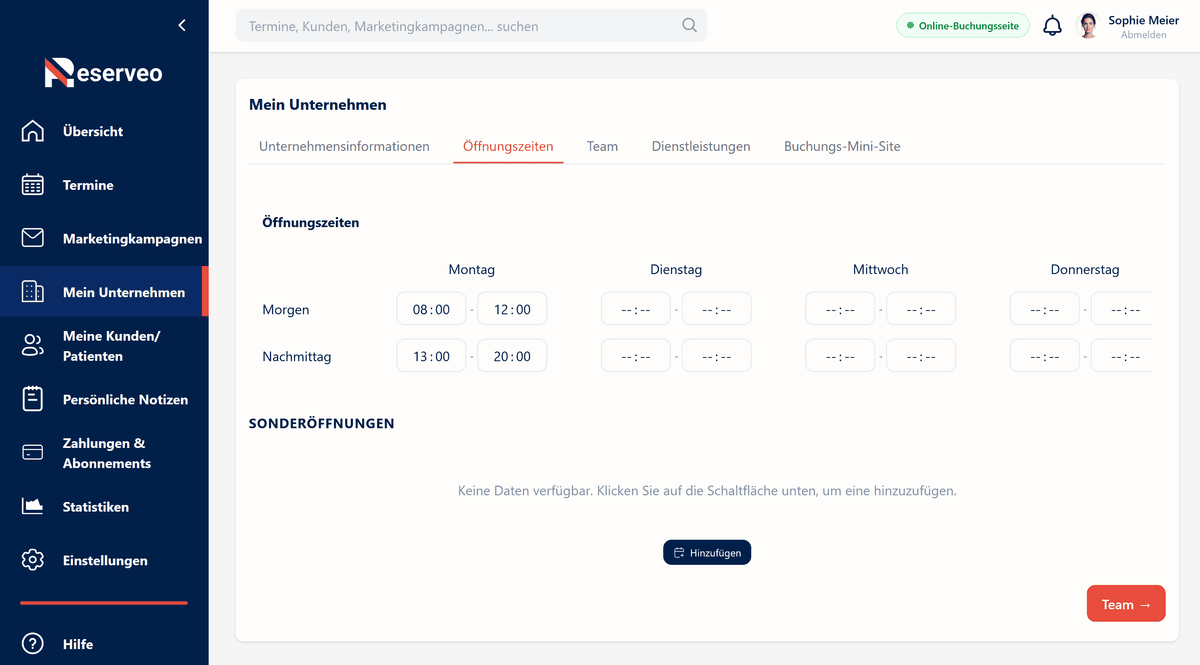The width and height of the screenshot is (1200, 665).
Task: Collapse the sidebar with the chevron arrow
Action: [x=182, y=25]
